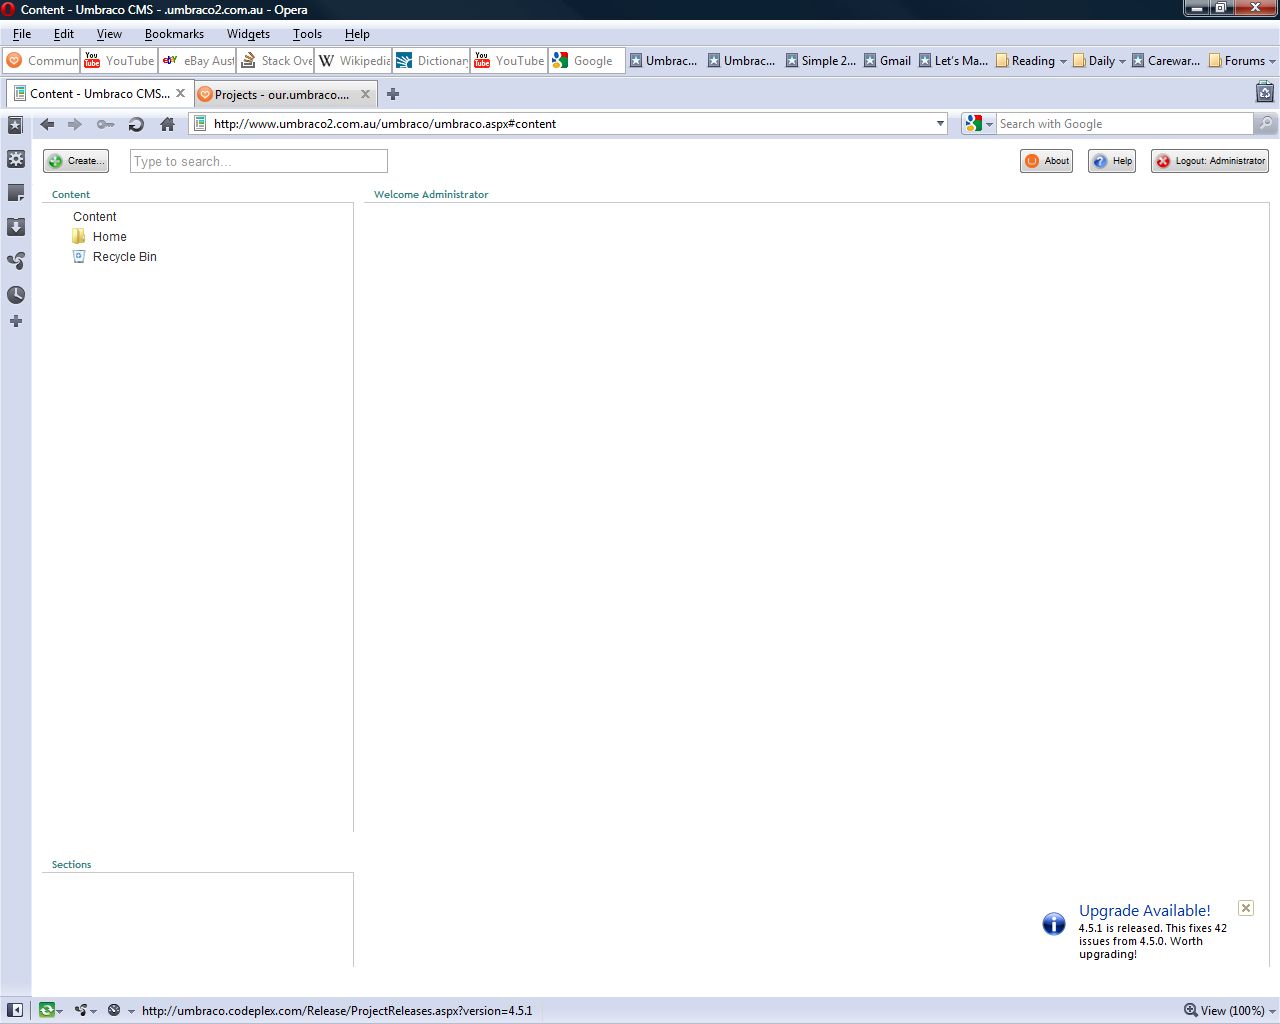Expand the Reading bookmarks folder
Image resolution: width=1280 pixels, height=1024 pixels.
[1031, 61]
